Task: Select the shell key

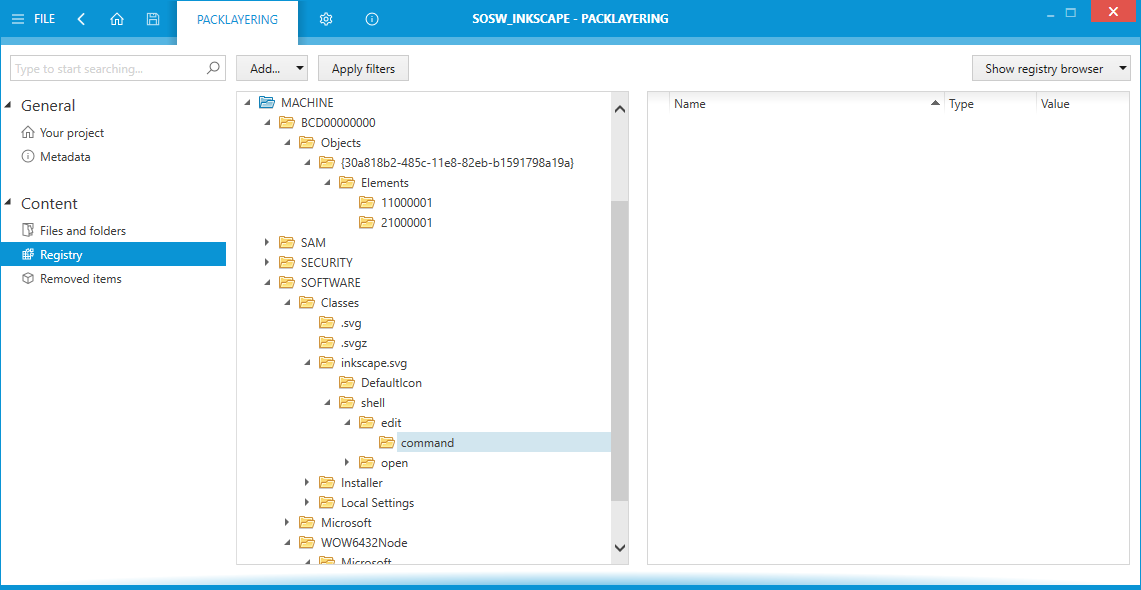Action: coord(373,402)
